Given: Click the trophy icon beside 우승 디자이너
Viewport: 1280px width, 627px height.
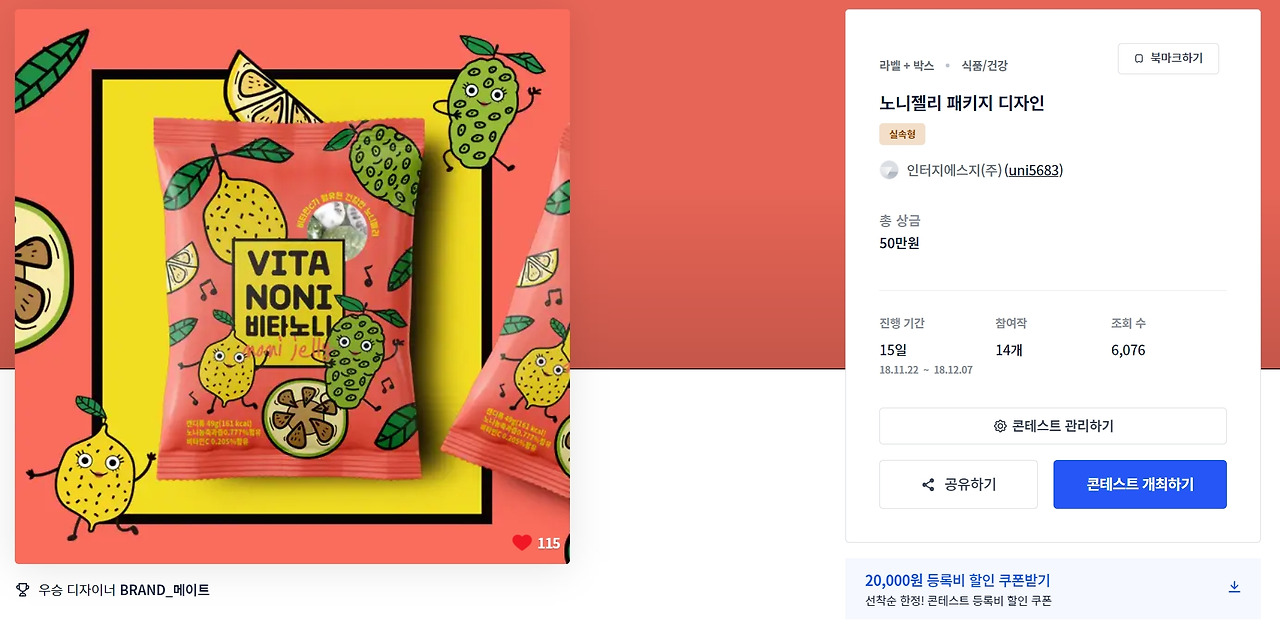Looking at the screenshot, I should point(23,590).
